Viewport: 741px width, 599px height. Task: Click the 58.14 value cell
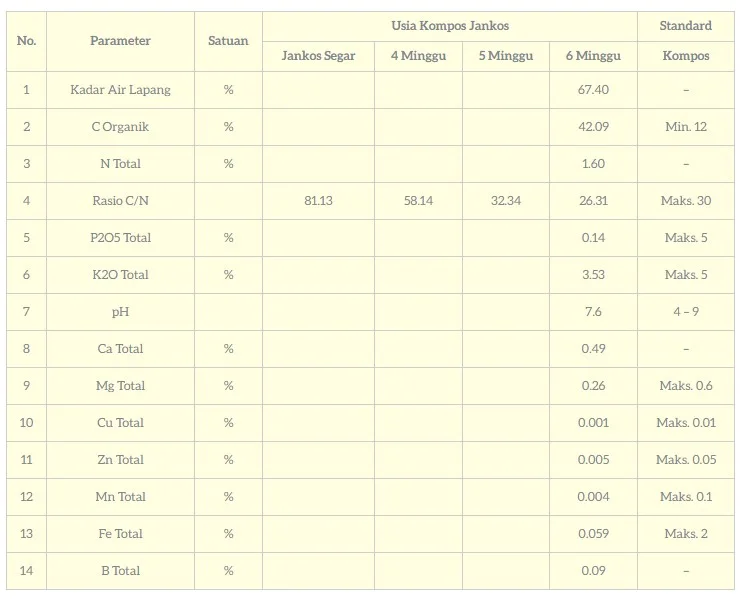click(418, 201)
